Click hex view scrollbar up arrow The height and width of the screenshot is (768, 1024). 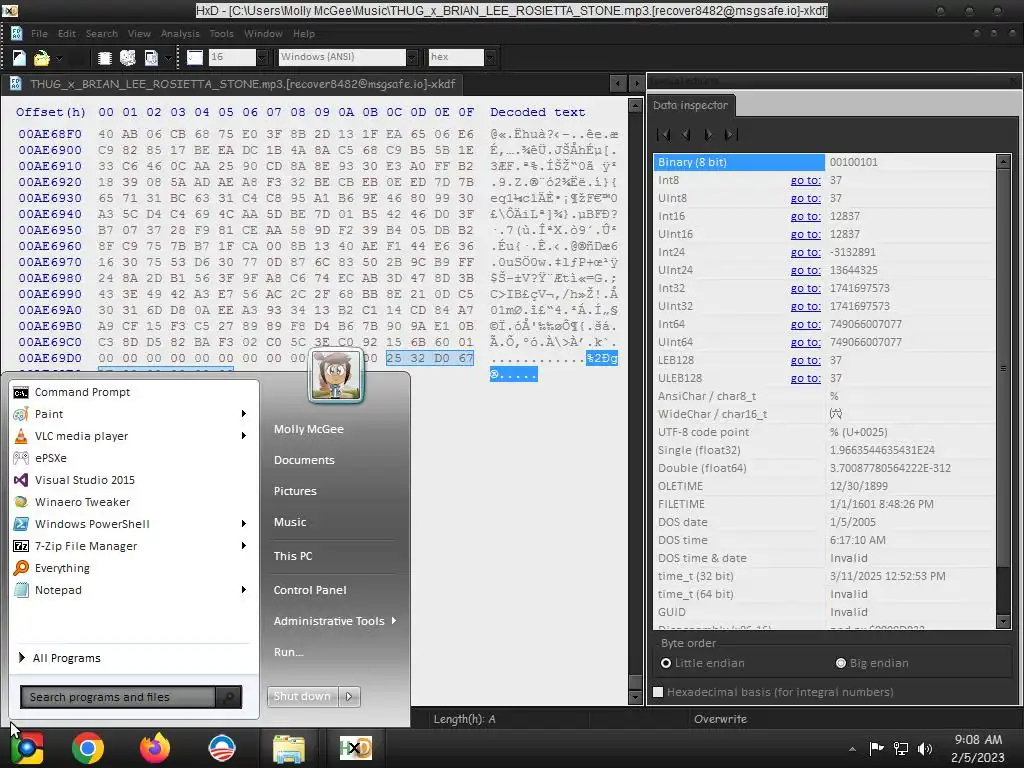pos(635,105)
